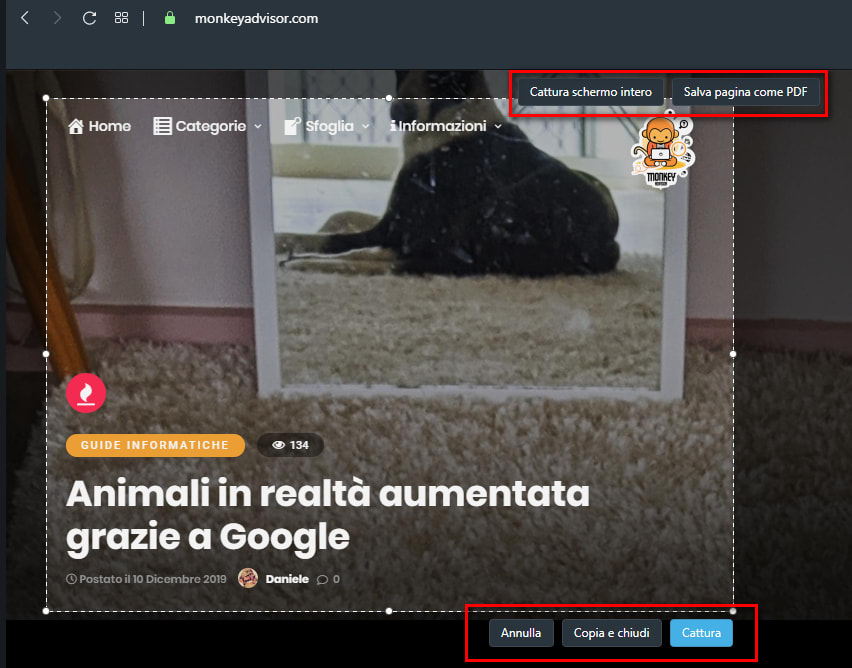Click the monkeyadvisor.com address field
The image size is (852, 668).
(256, 18)
